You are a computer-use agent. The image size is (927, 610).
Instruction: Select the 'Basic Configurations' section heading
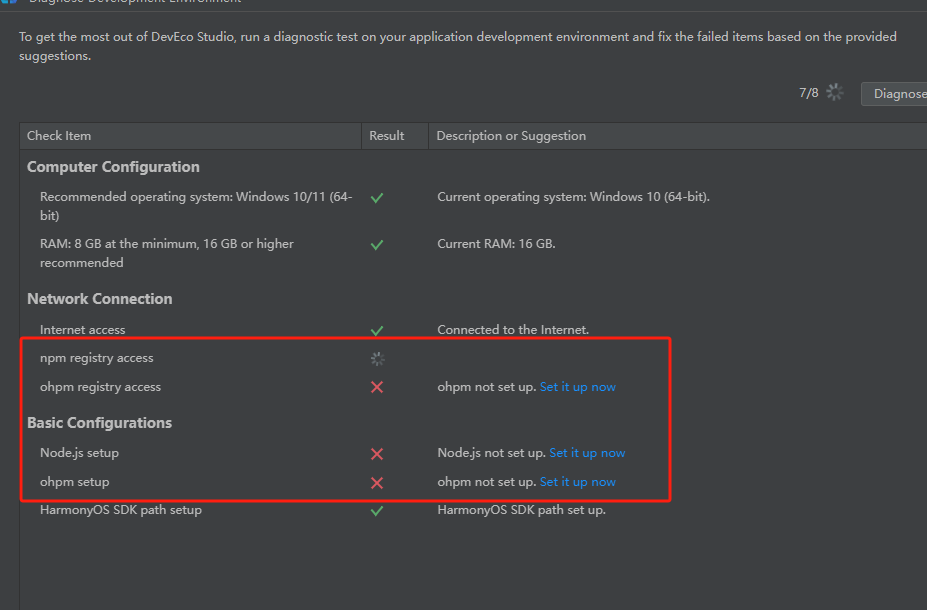point(99,423)
